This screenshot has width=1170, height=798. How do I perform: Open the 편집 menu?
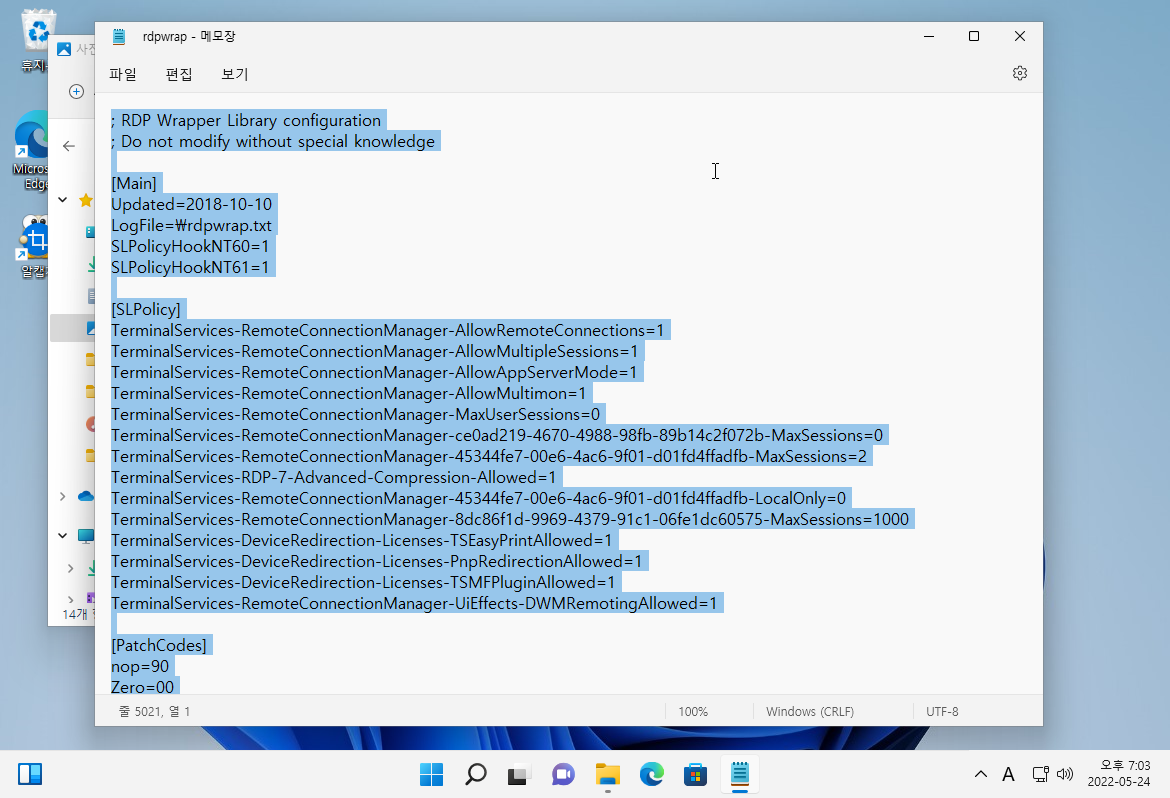click(179, 74)
